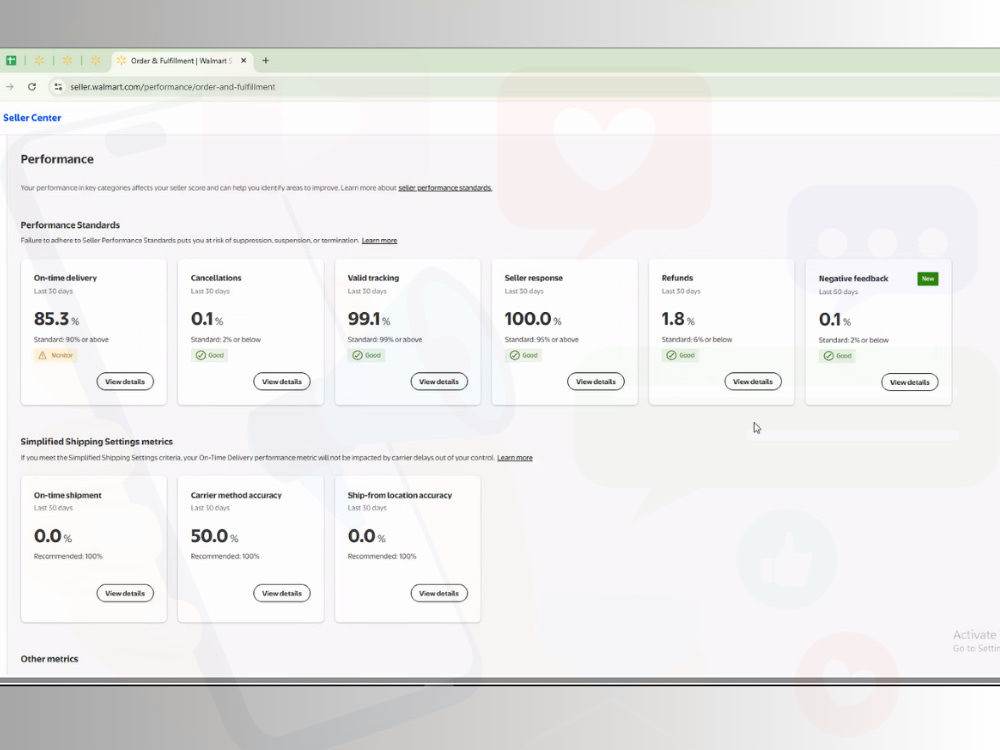Focus the address bar URL field
Viewport: 1000px width, 750px height.
173,87
